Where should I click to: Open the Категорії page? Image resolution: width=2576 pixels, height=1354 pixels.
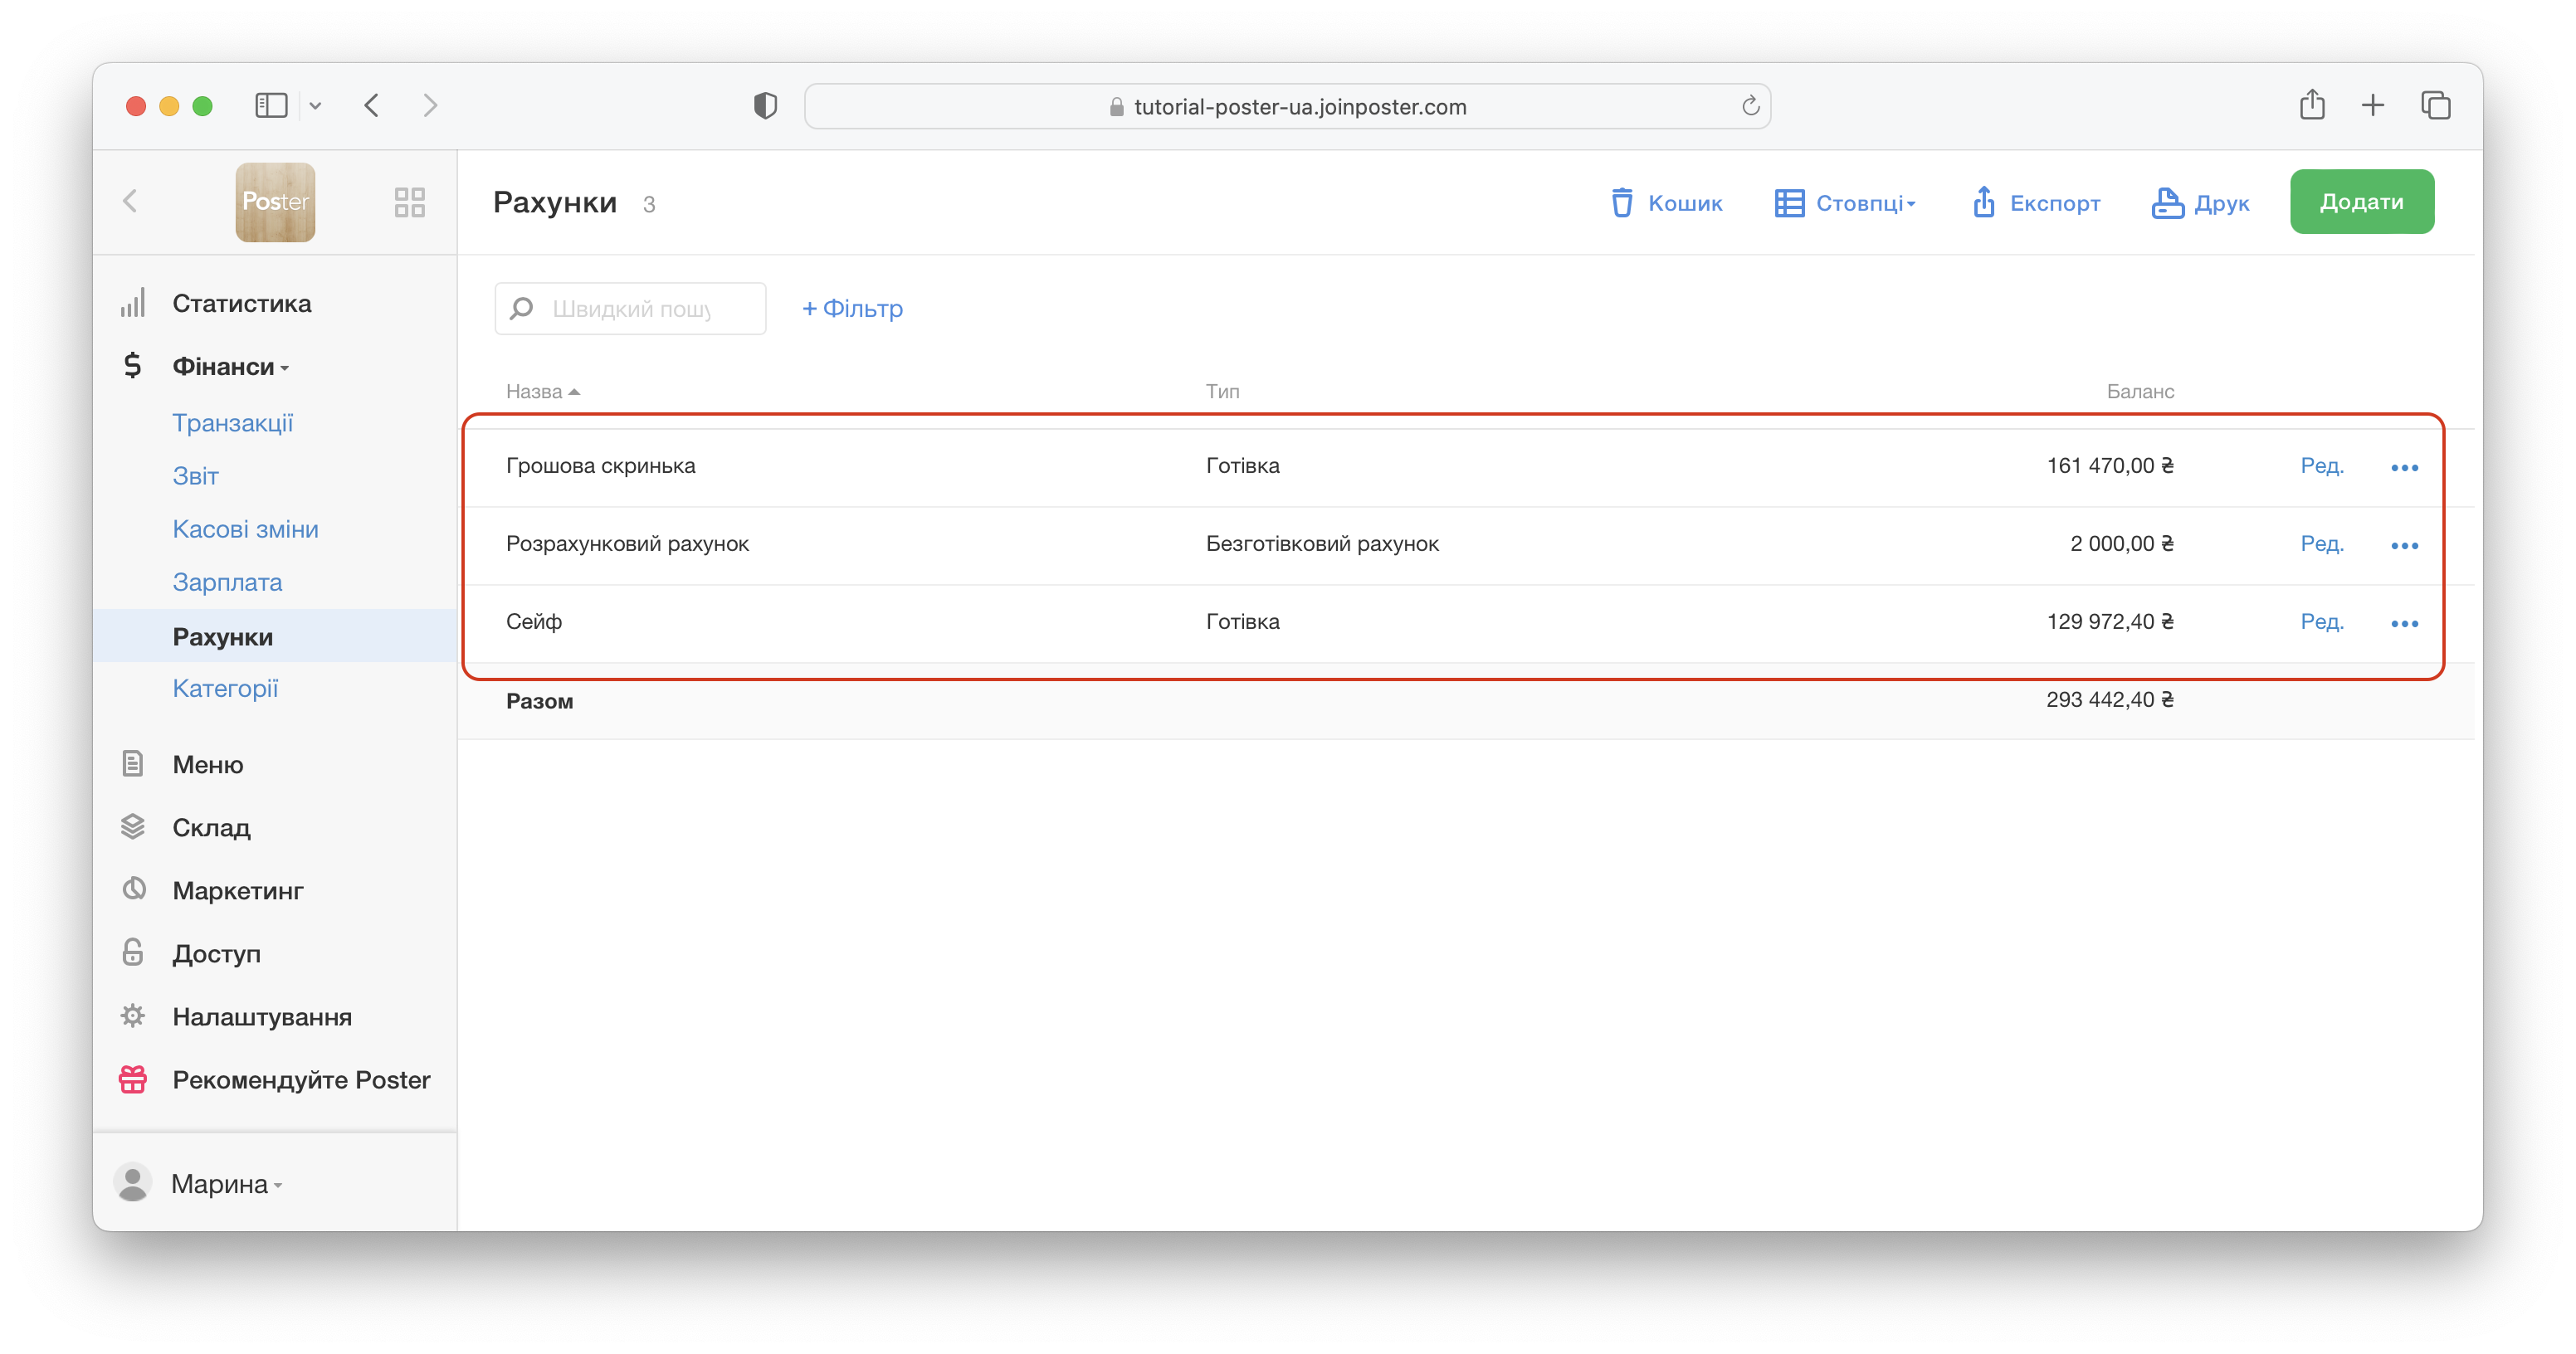point(225,689)
